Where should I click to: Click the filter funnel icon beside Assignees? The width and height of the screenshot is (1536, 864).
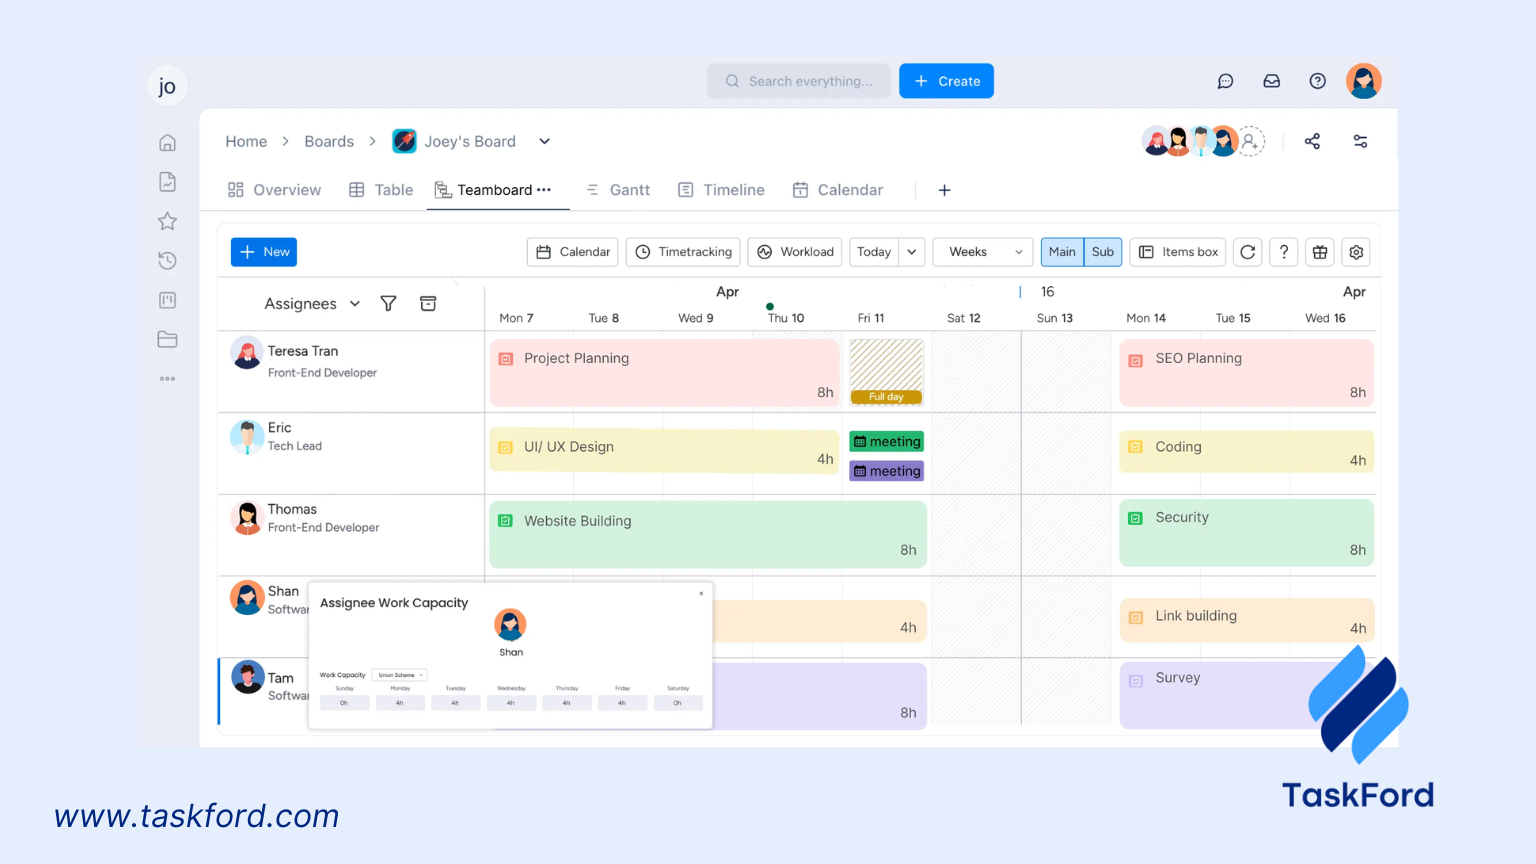(388, 304)
